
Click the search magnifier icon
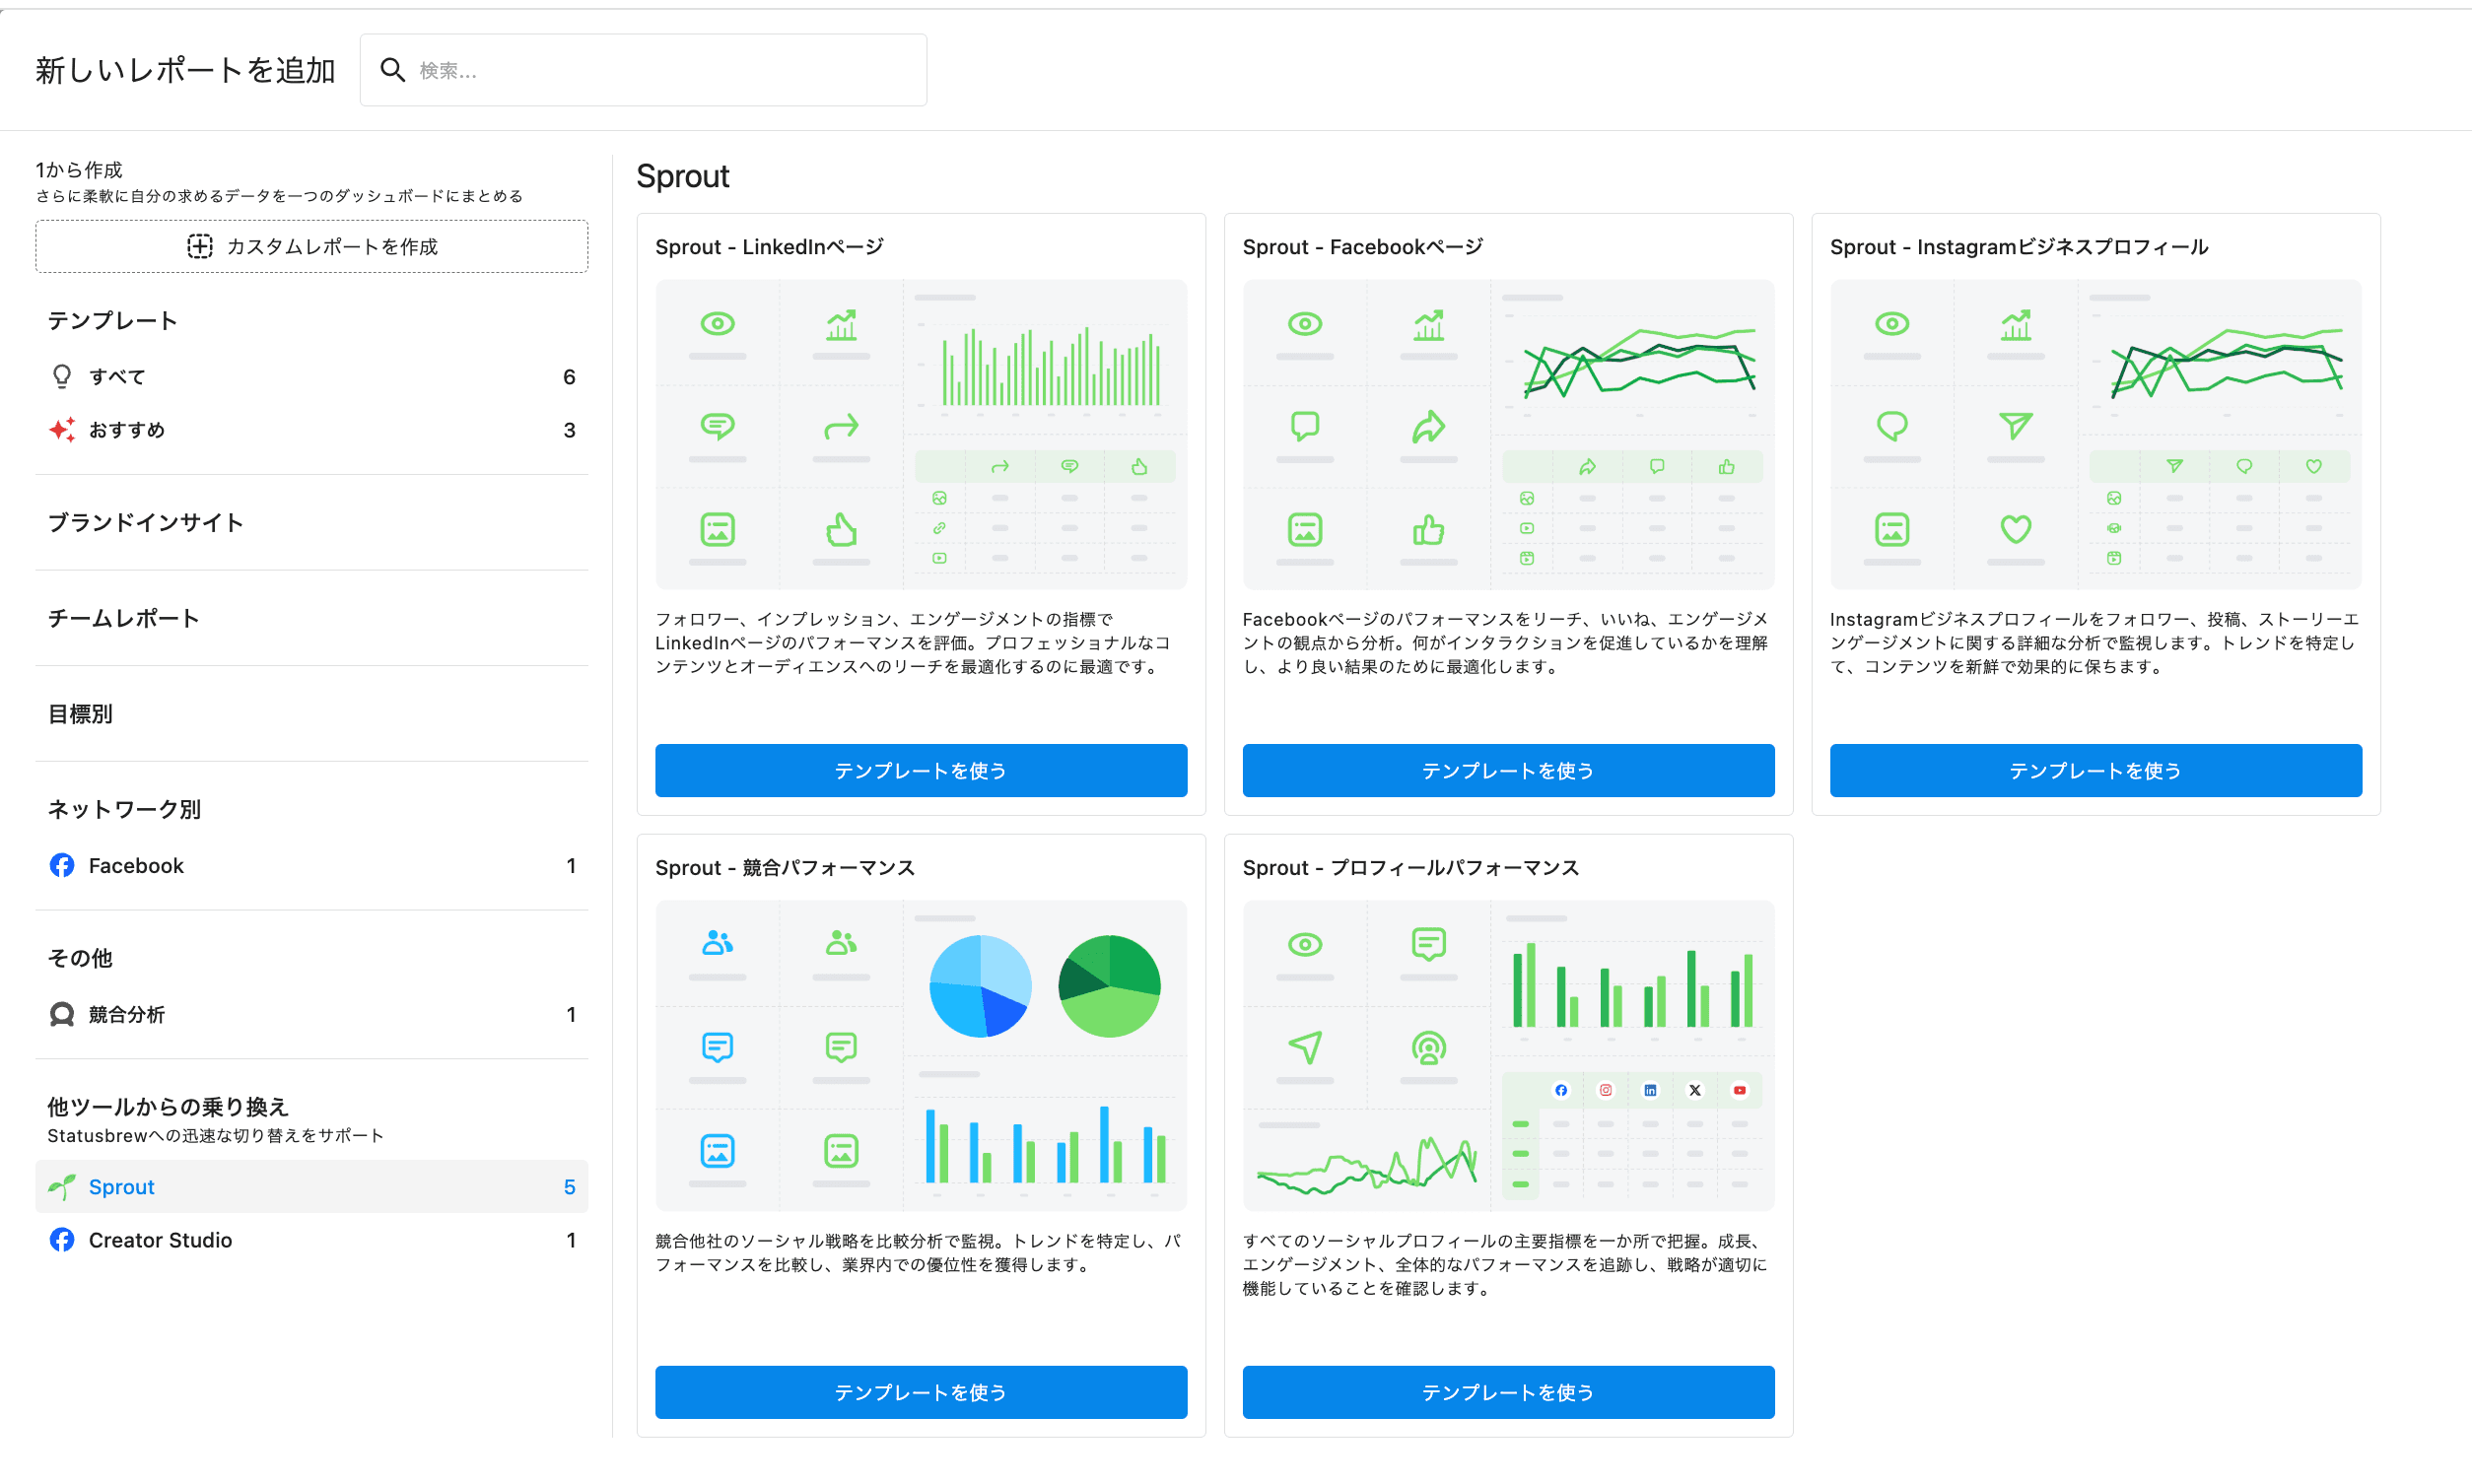click(392, 70)
